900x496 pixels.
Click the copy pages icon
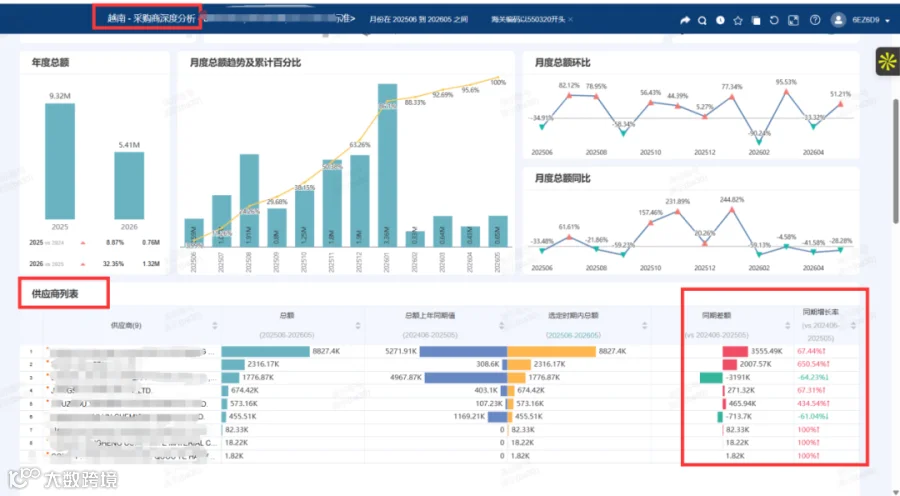click(757, 20)
